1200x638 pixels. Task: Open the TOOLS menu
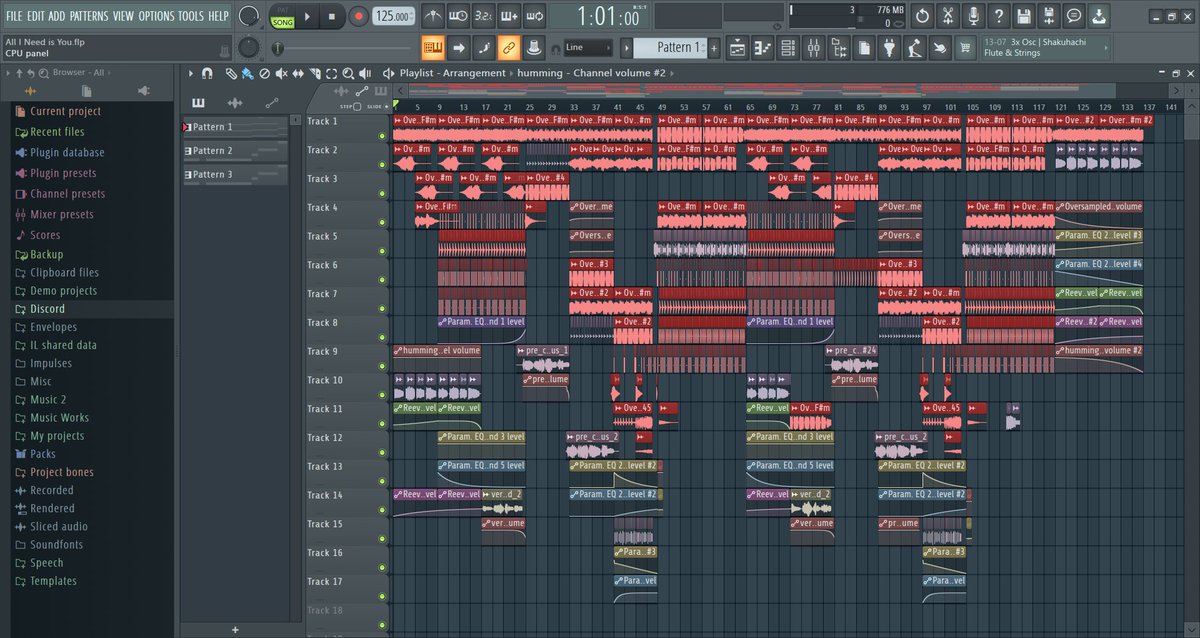[191, 16]
